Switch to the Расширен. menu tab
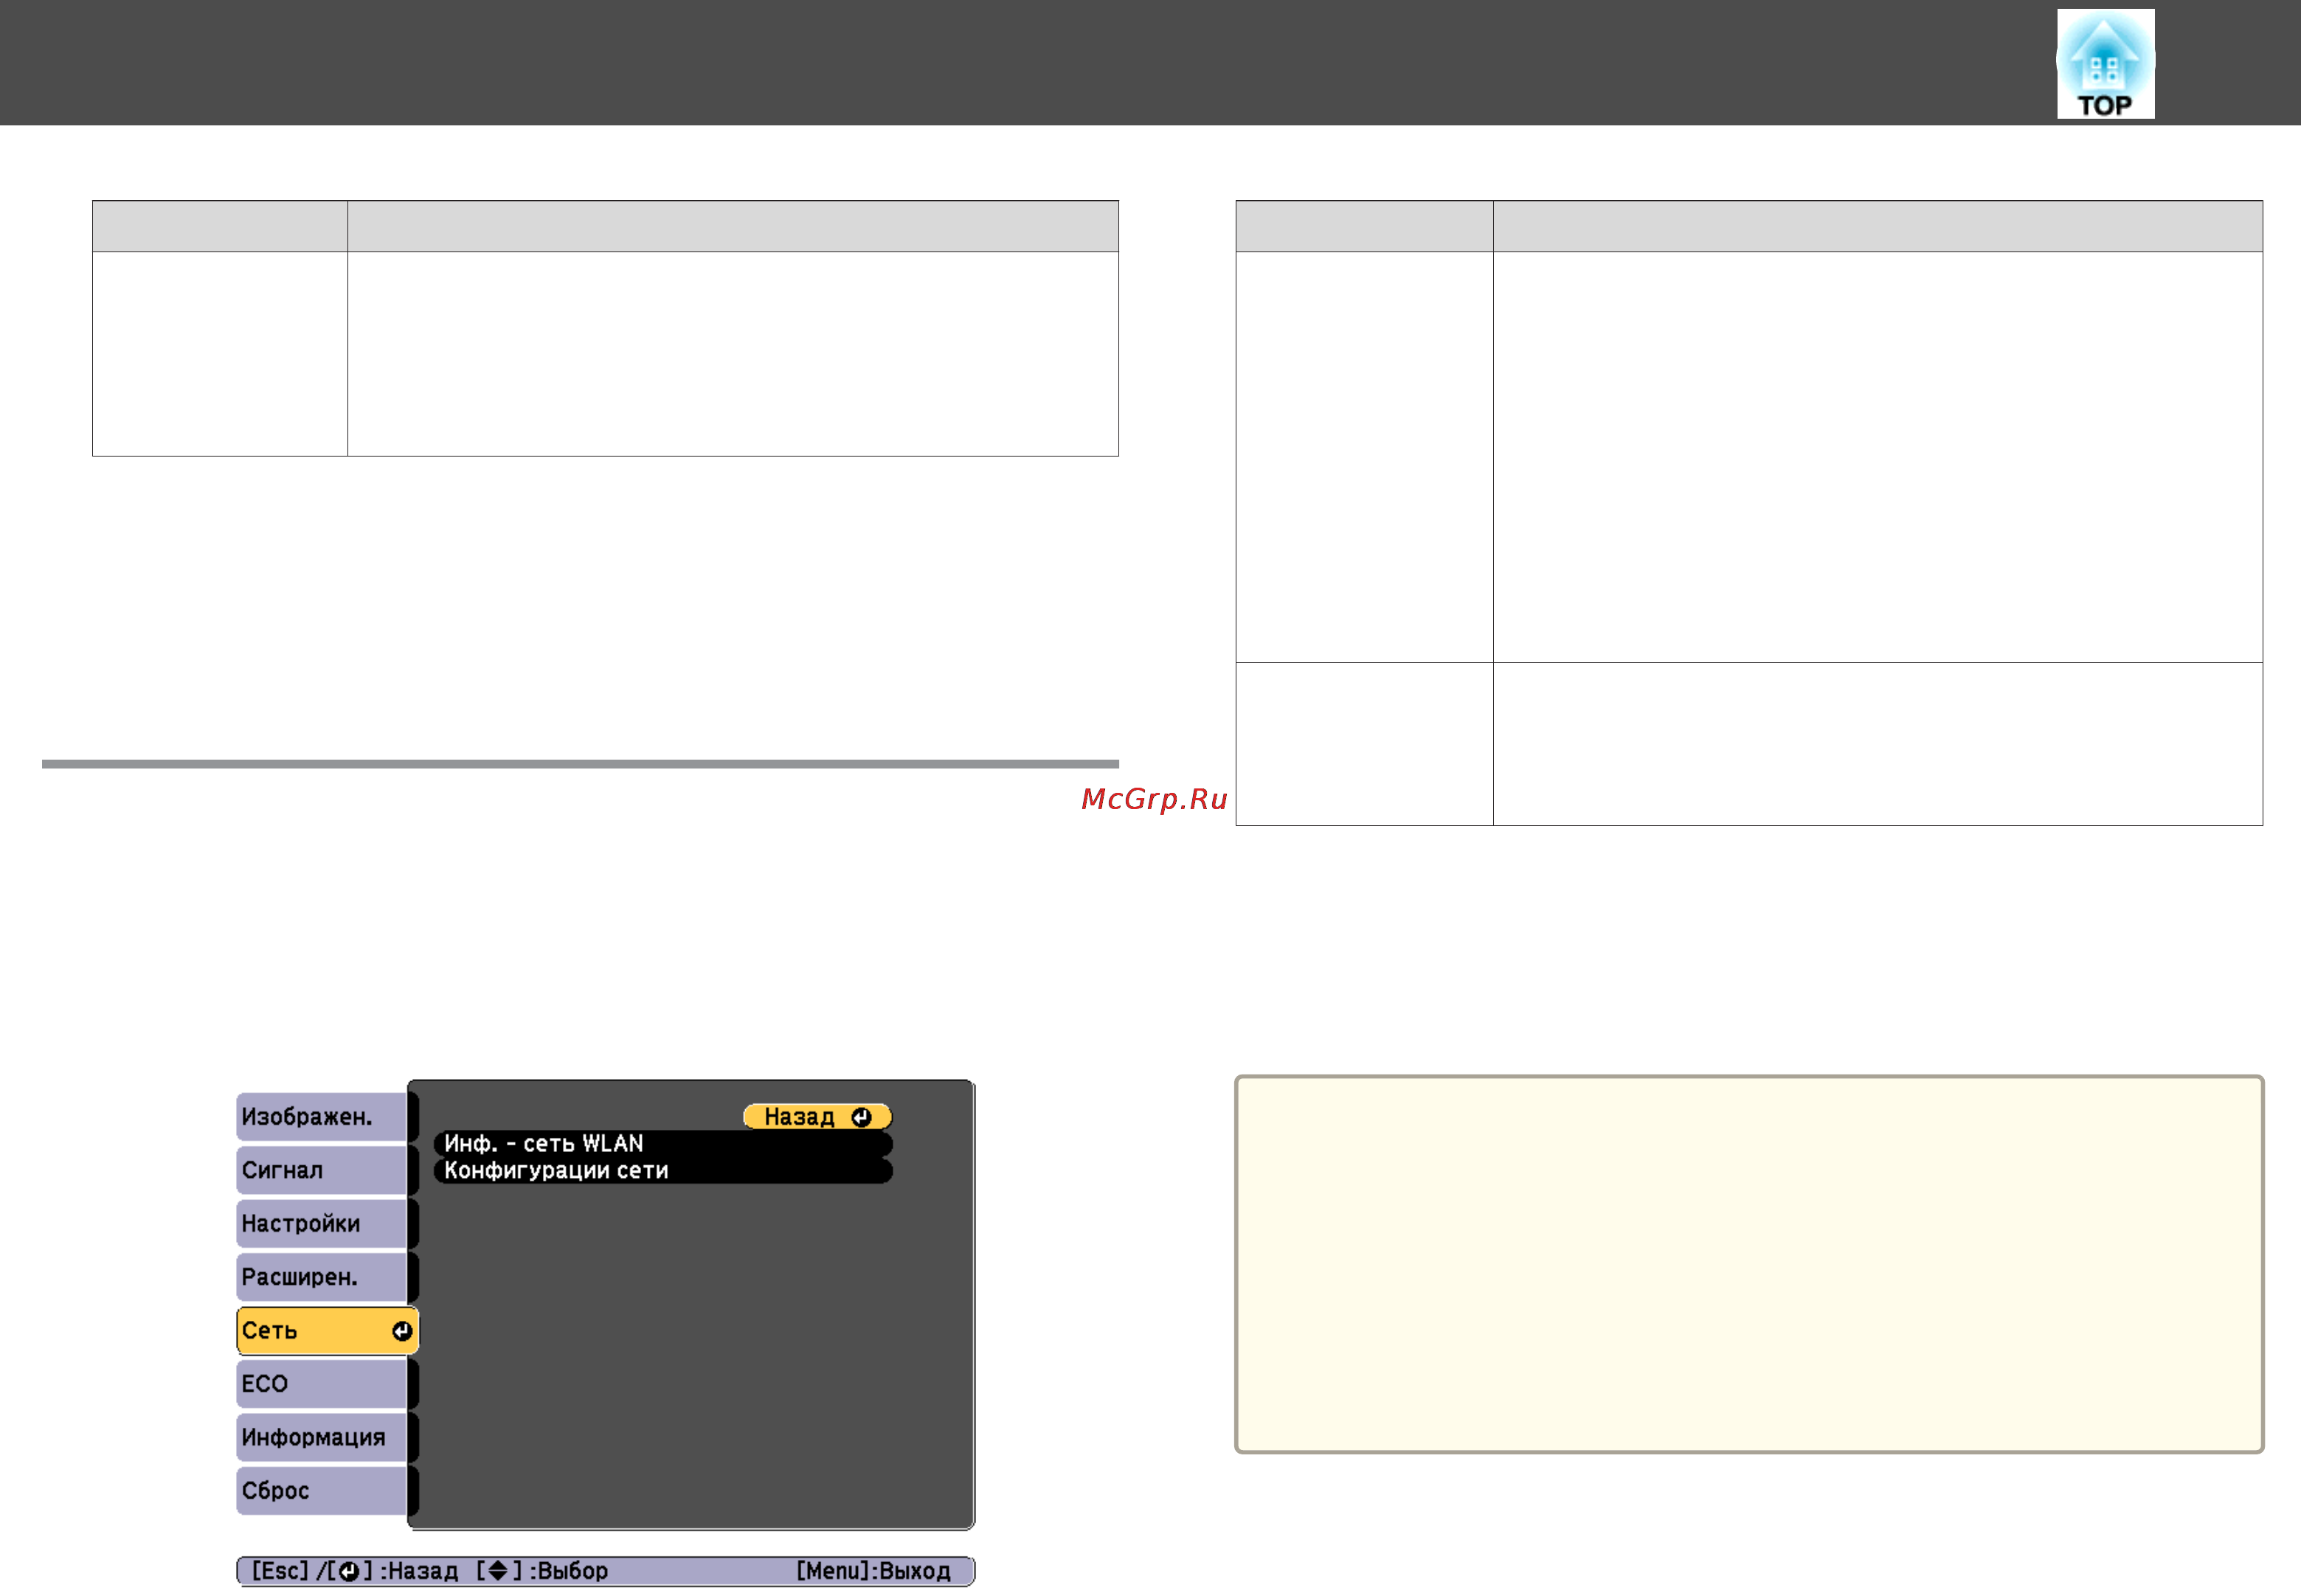The width and height of the screenshot is (2301, 1596). tap(321, 1277)
